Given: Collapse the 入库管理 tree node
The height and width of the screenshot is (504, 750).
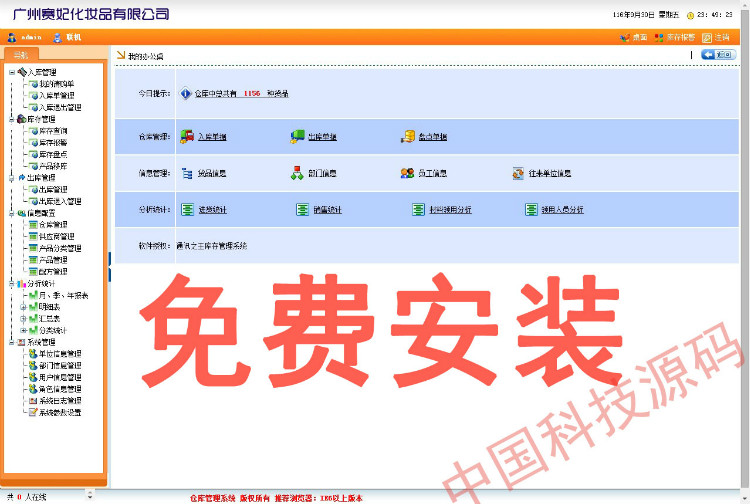Looking at the screenshot, I should tap(11, 72).
